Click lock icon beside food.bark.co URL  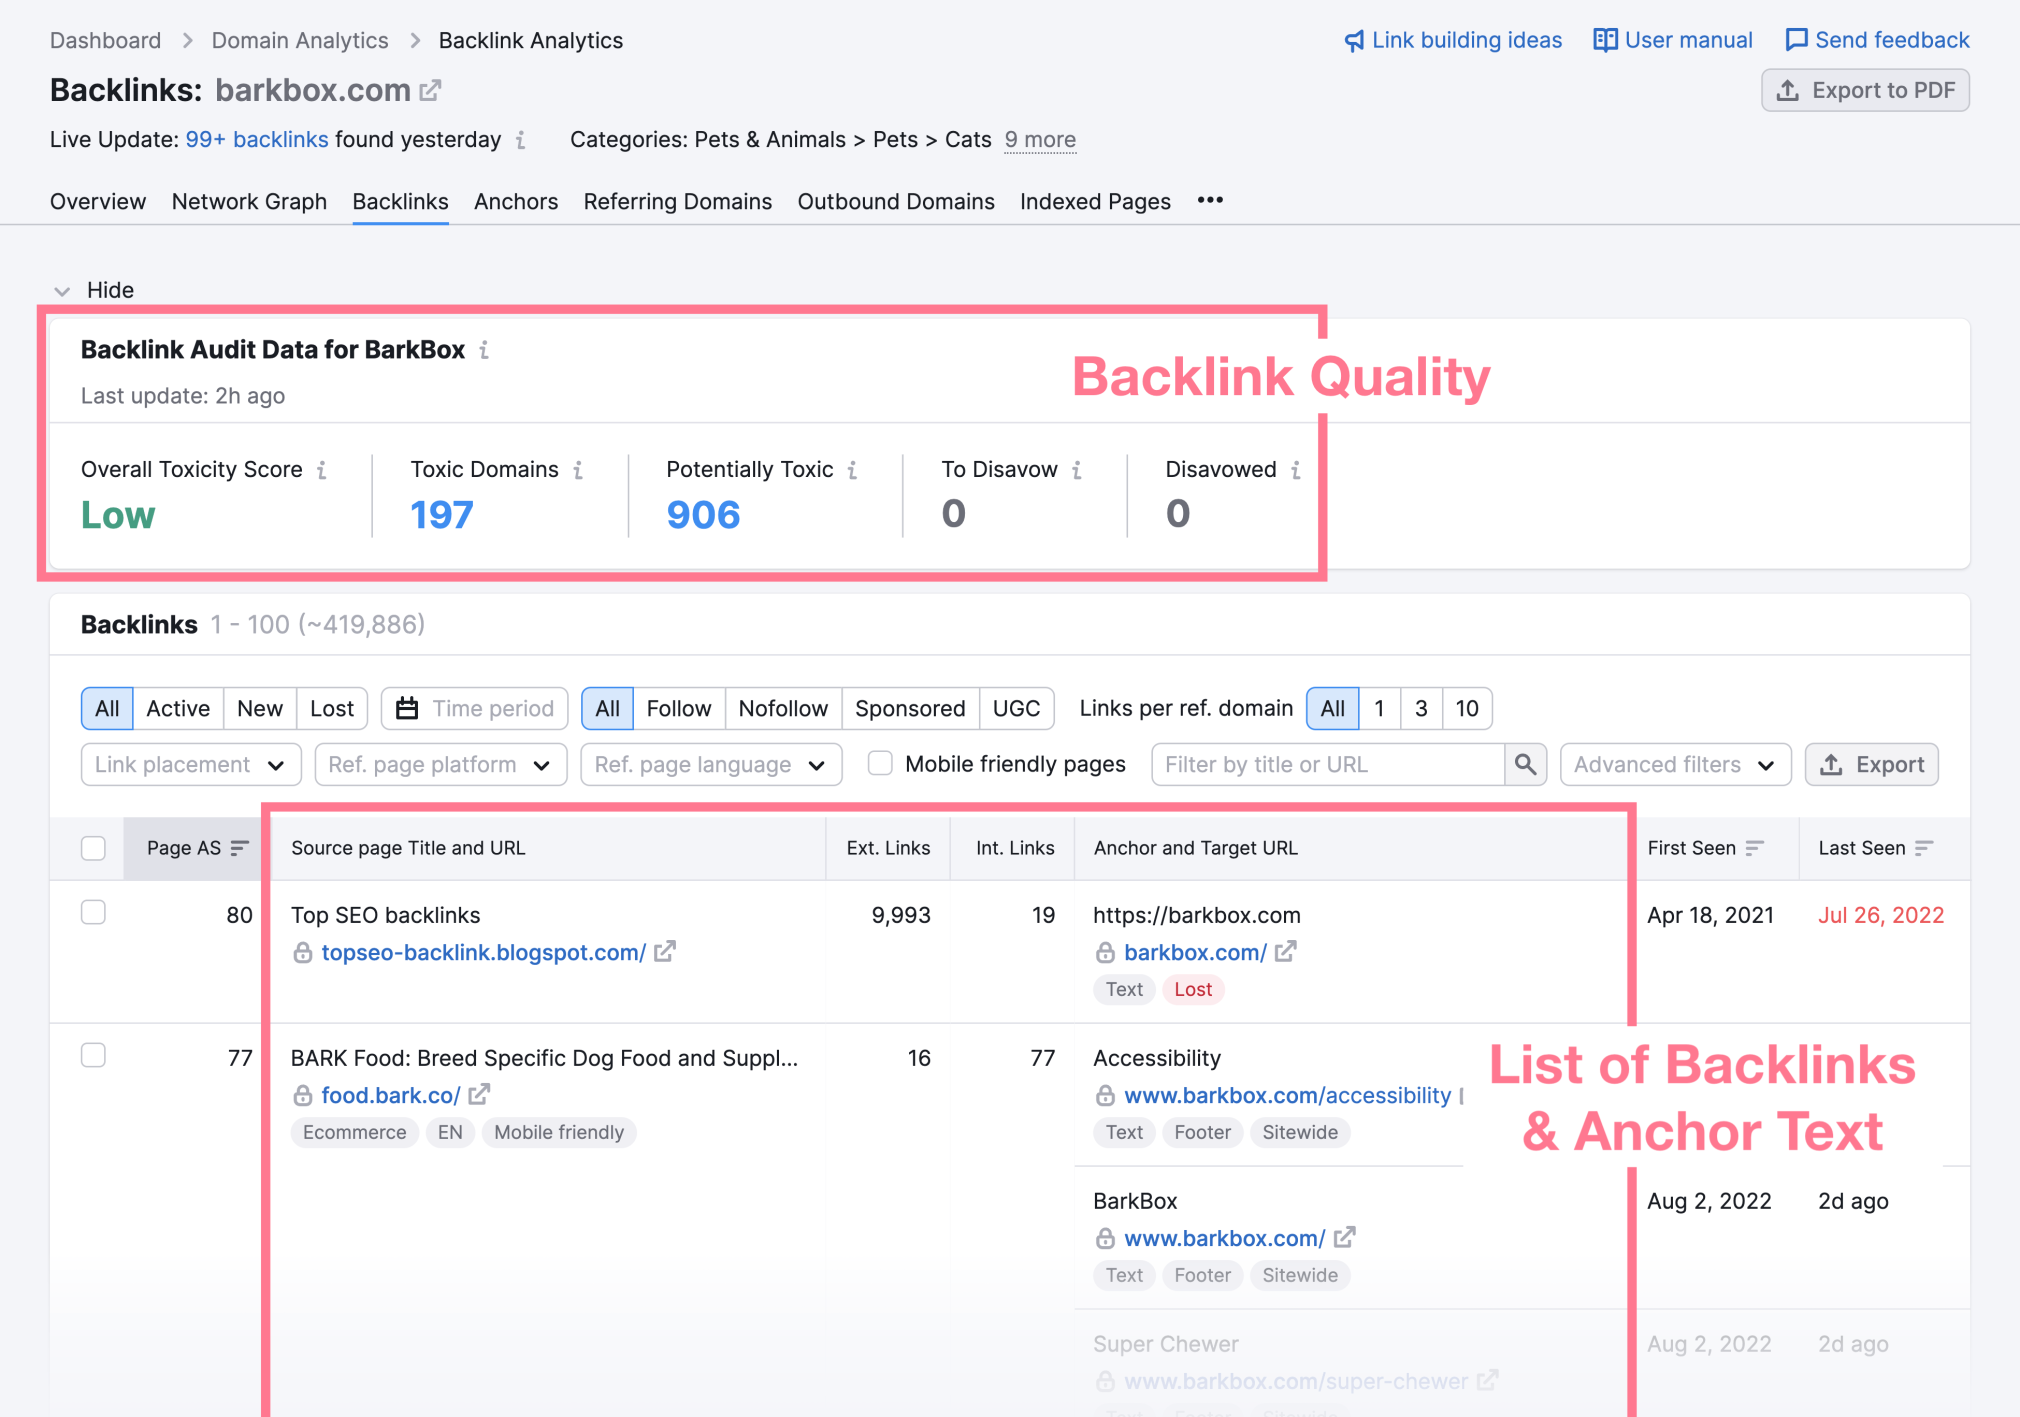tap(303, 1096)
